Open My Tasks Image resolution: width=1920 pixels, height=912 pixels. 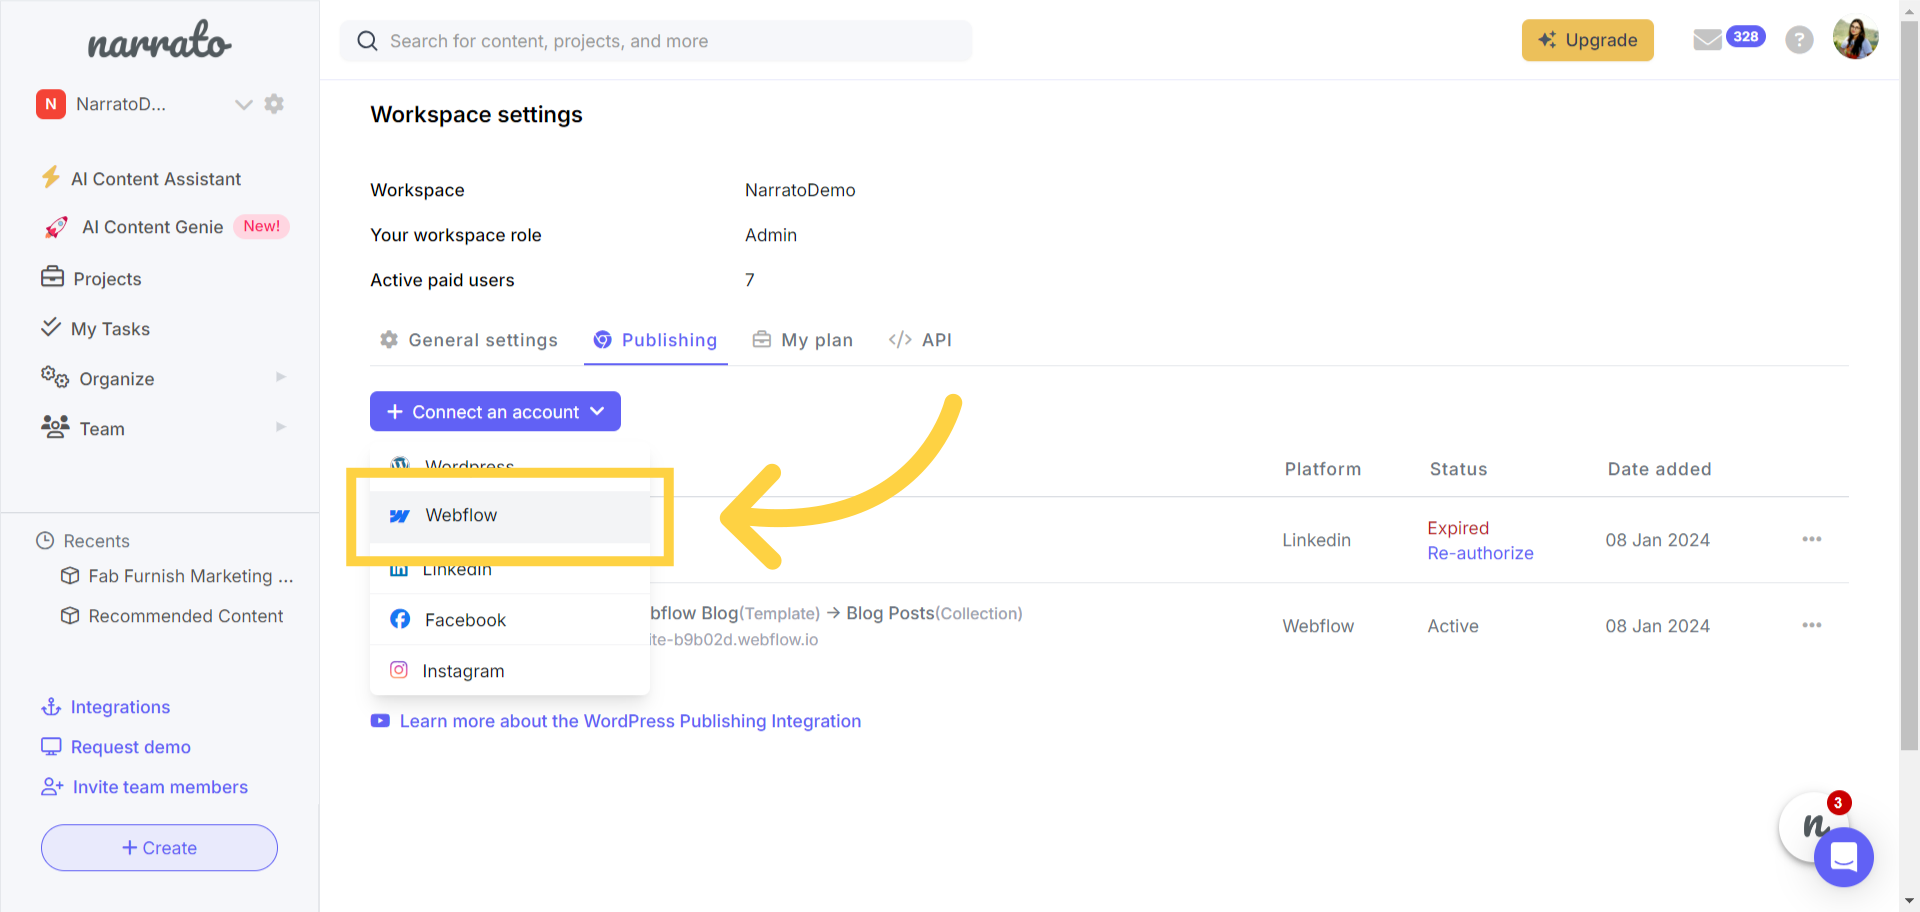[x=110, y=329]
